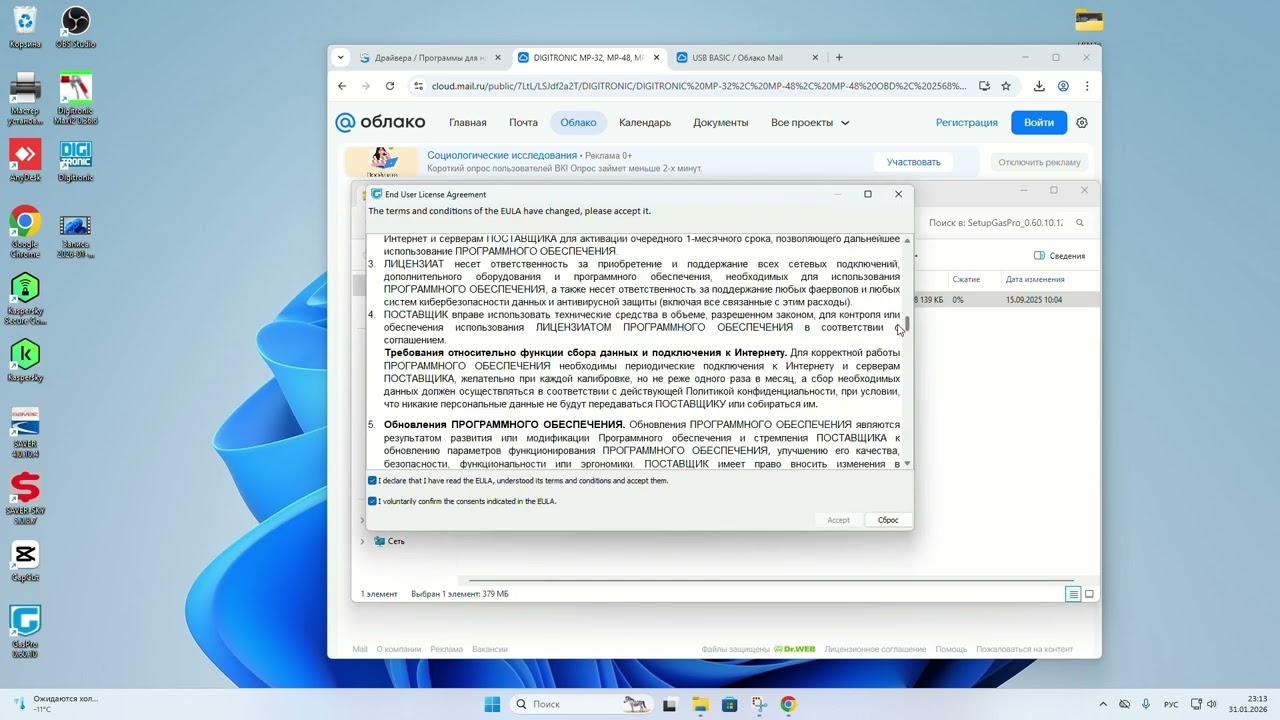Open the Digitronic desktop shortcut

point(75,160)
